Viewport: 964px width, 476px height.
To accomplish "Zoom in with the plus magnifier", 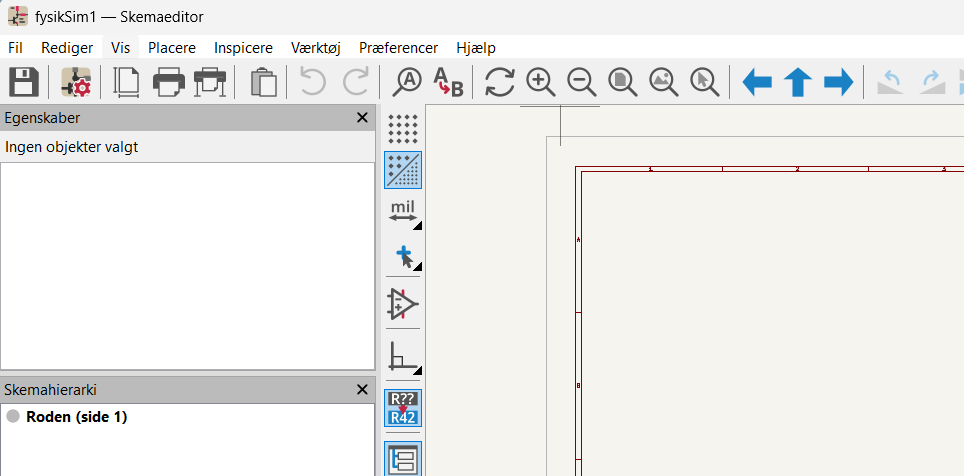I will click(541, 82).
